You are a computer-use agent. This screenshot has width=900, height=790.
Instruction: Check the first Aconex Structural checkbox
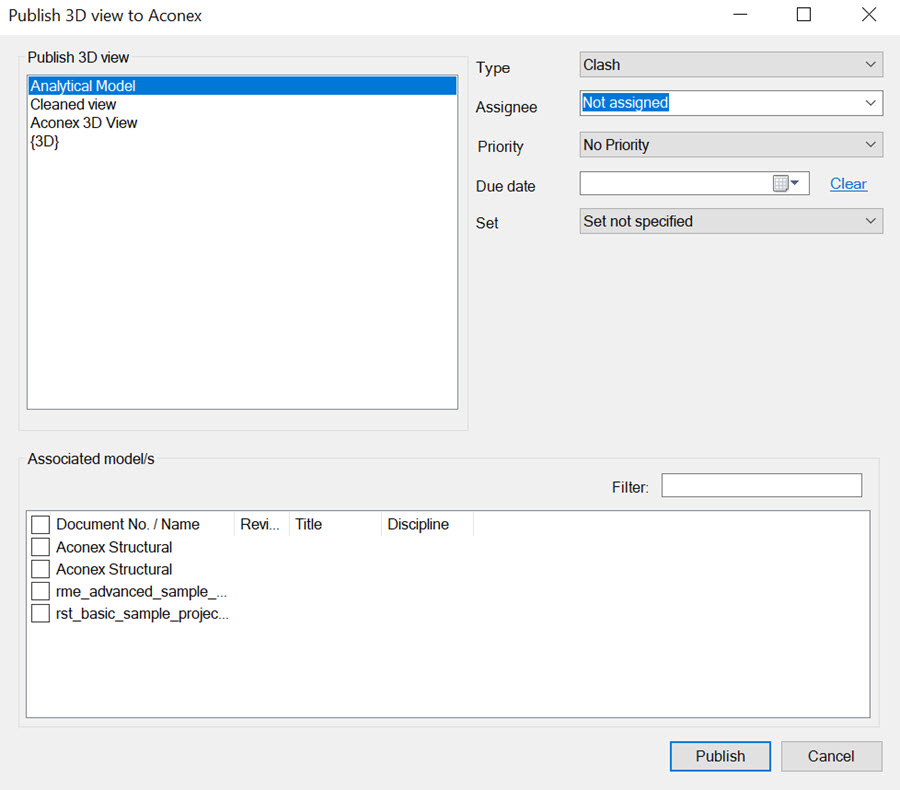(40, 547)
